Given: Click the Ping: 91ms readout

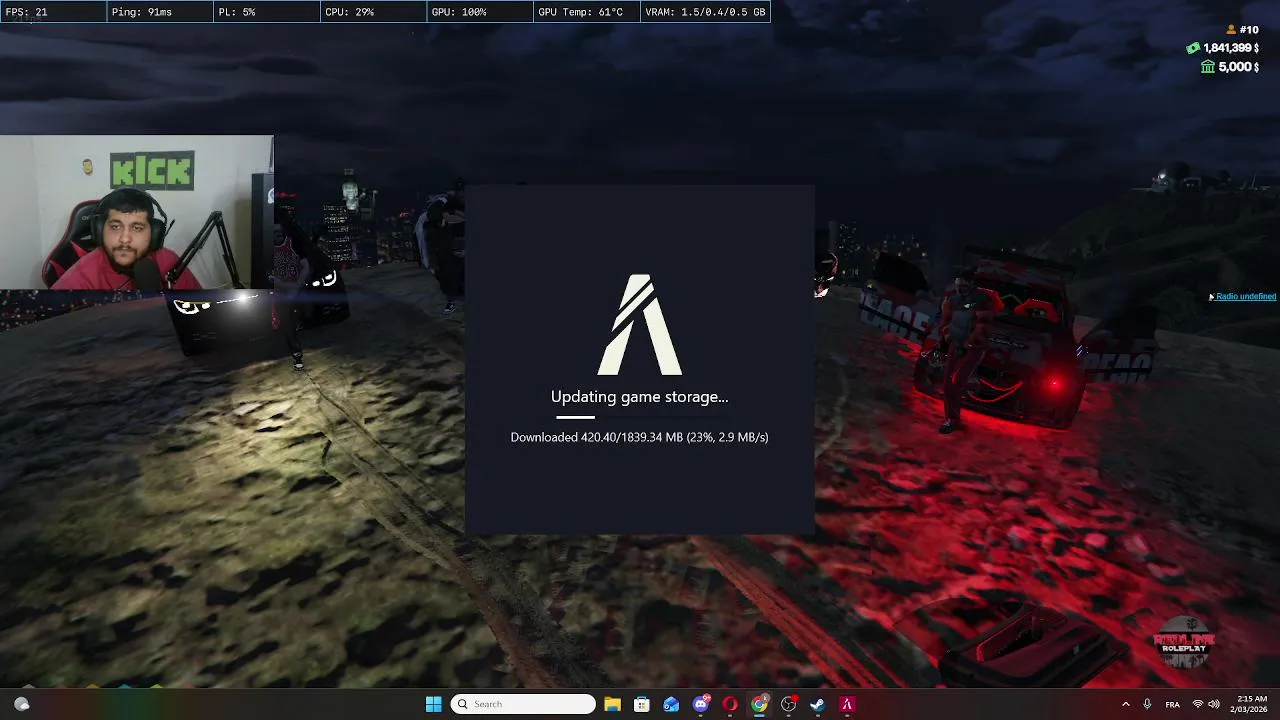Looking at the screenshot, I should (x=160, y=12).
